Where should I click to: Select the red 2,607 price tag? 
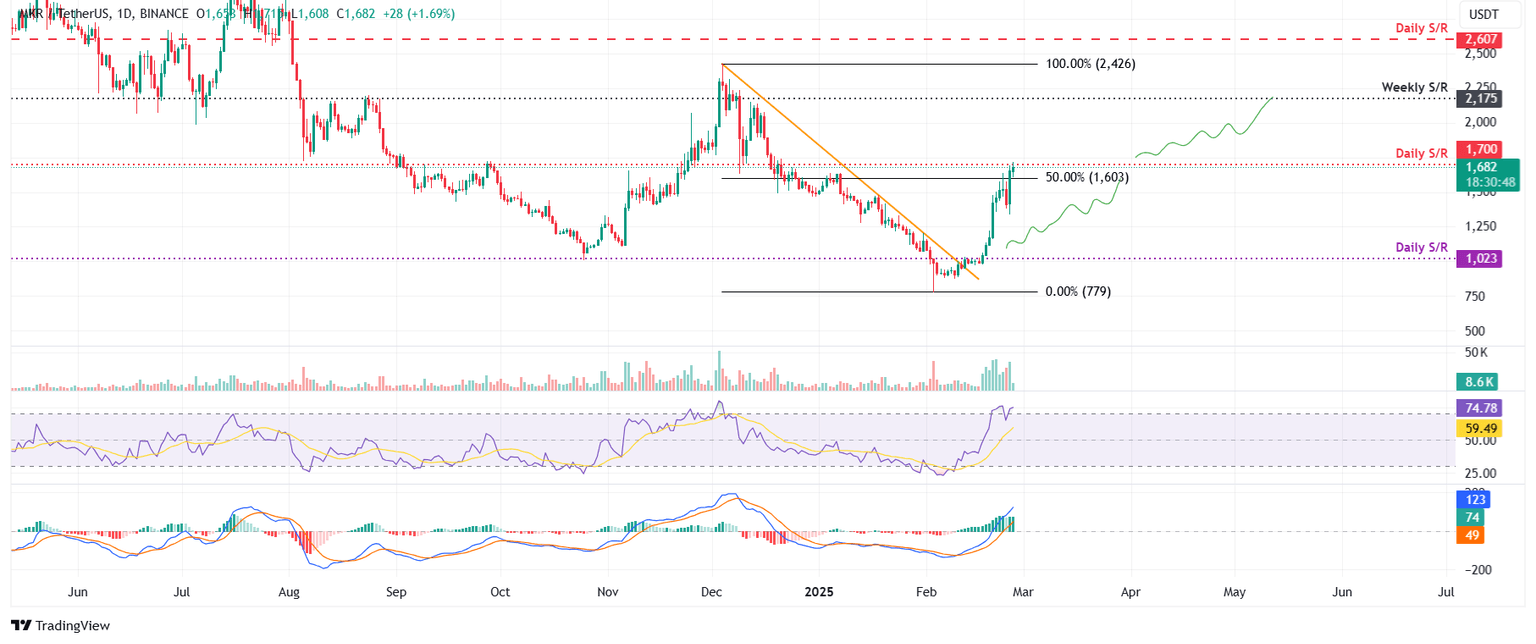(1481, 39)
